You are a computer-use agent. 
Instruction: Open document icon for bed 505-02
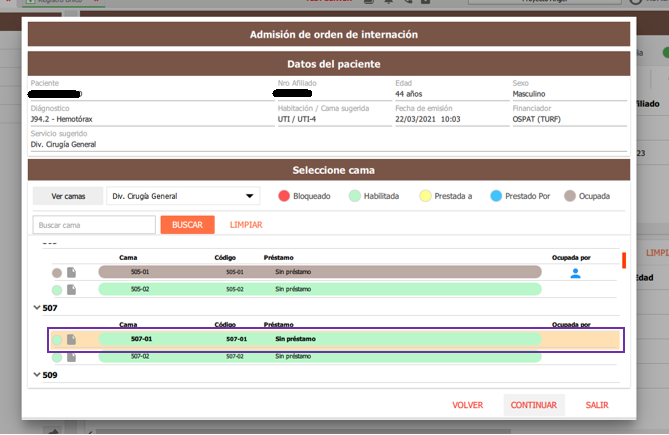pos(71,290)
